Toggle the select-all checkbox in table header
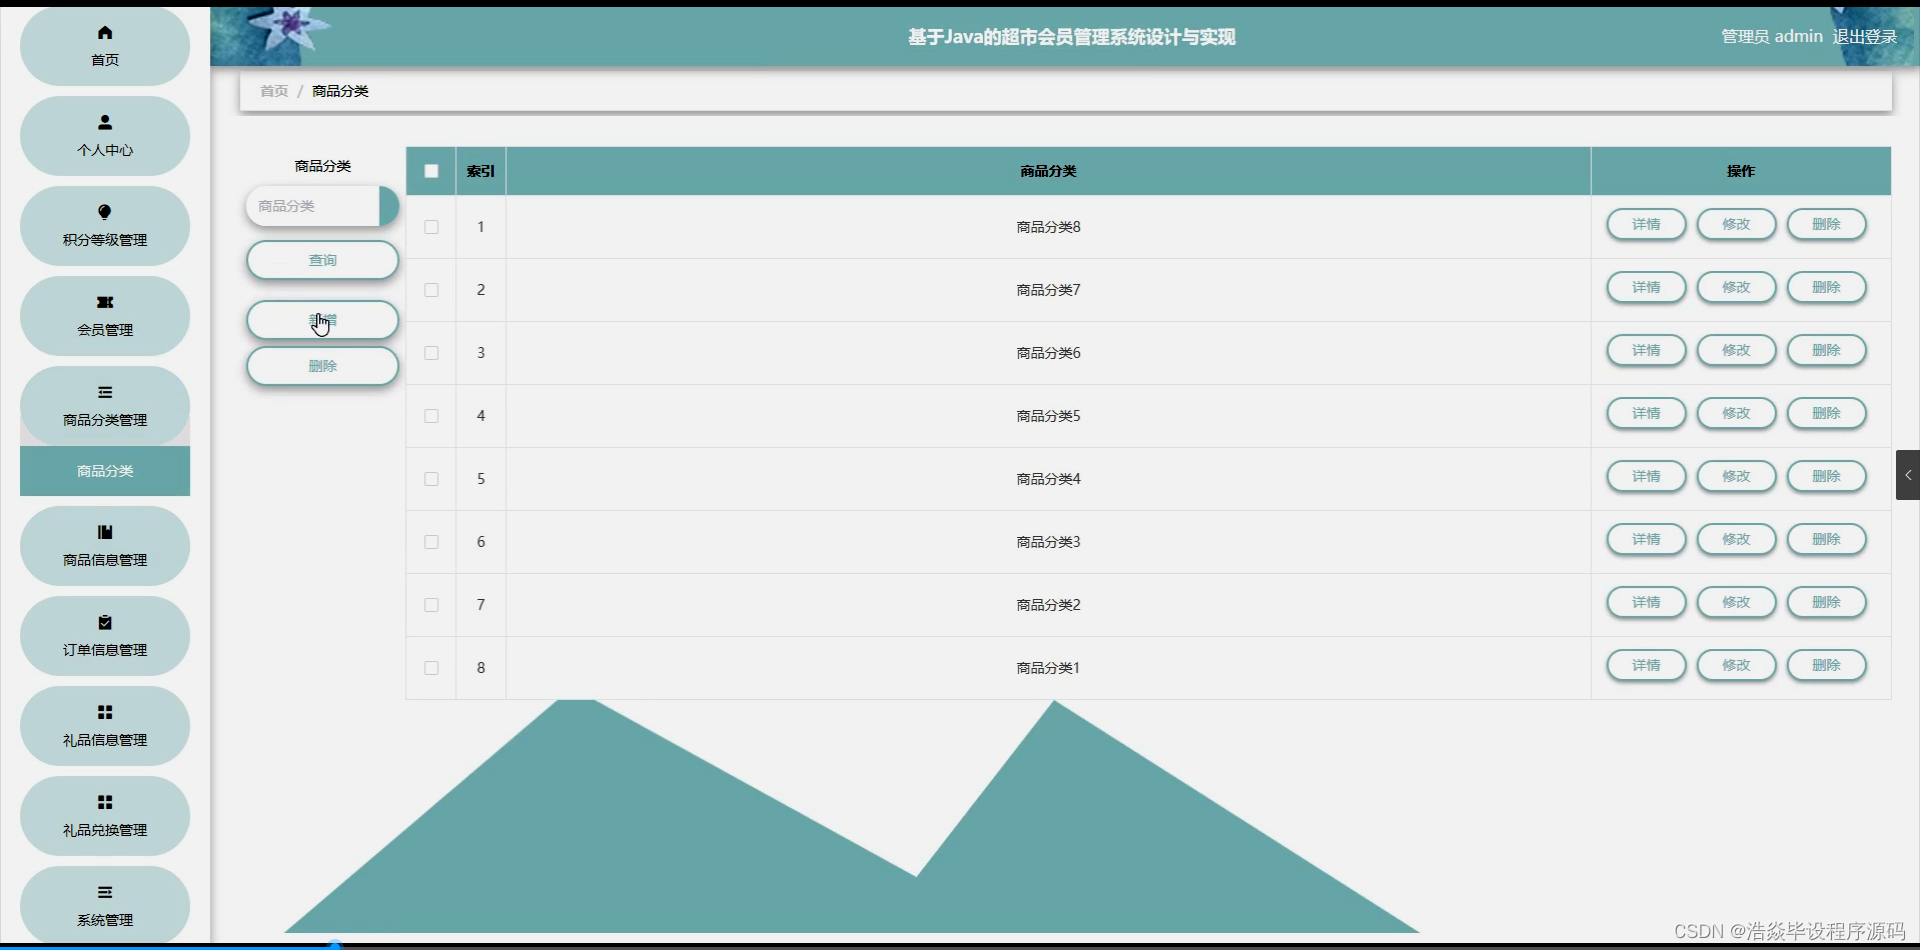This screenshot has height=950, width=1920. pyautogui.click(x=431, y=170)
